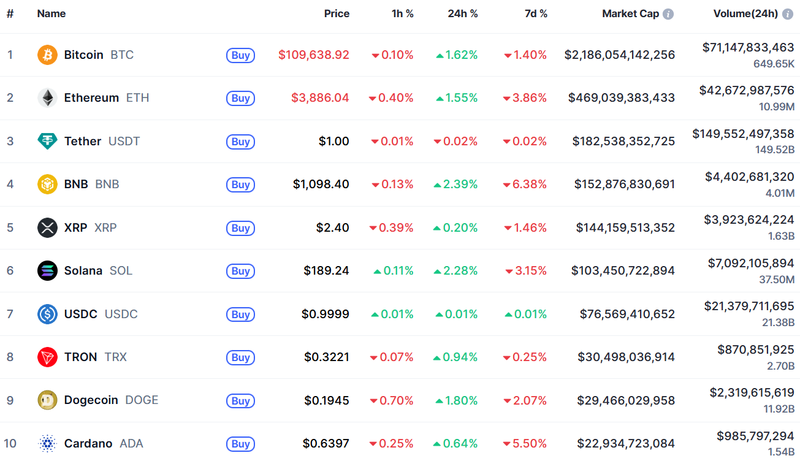Sort table by Price column header
The width and height of the screenshot is (800, 461).
[336, 15]
